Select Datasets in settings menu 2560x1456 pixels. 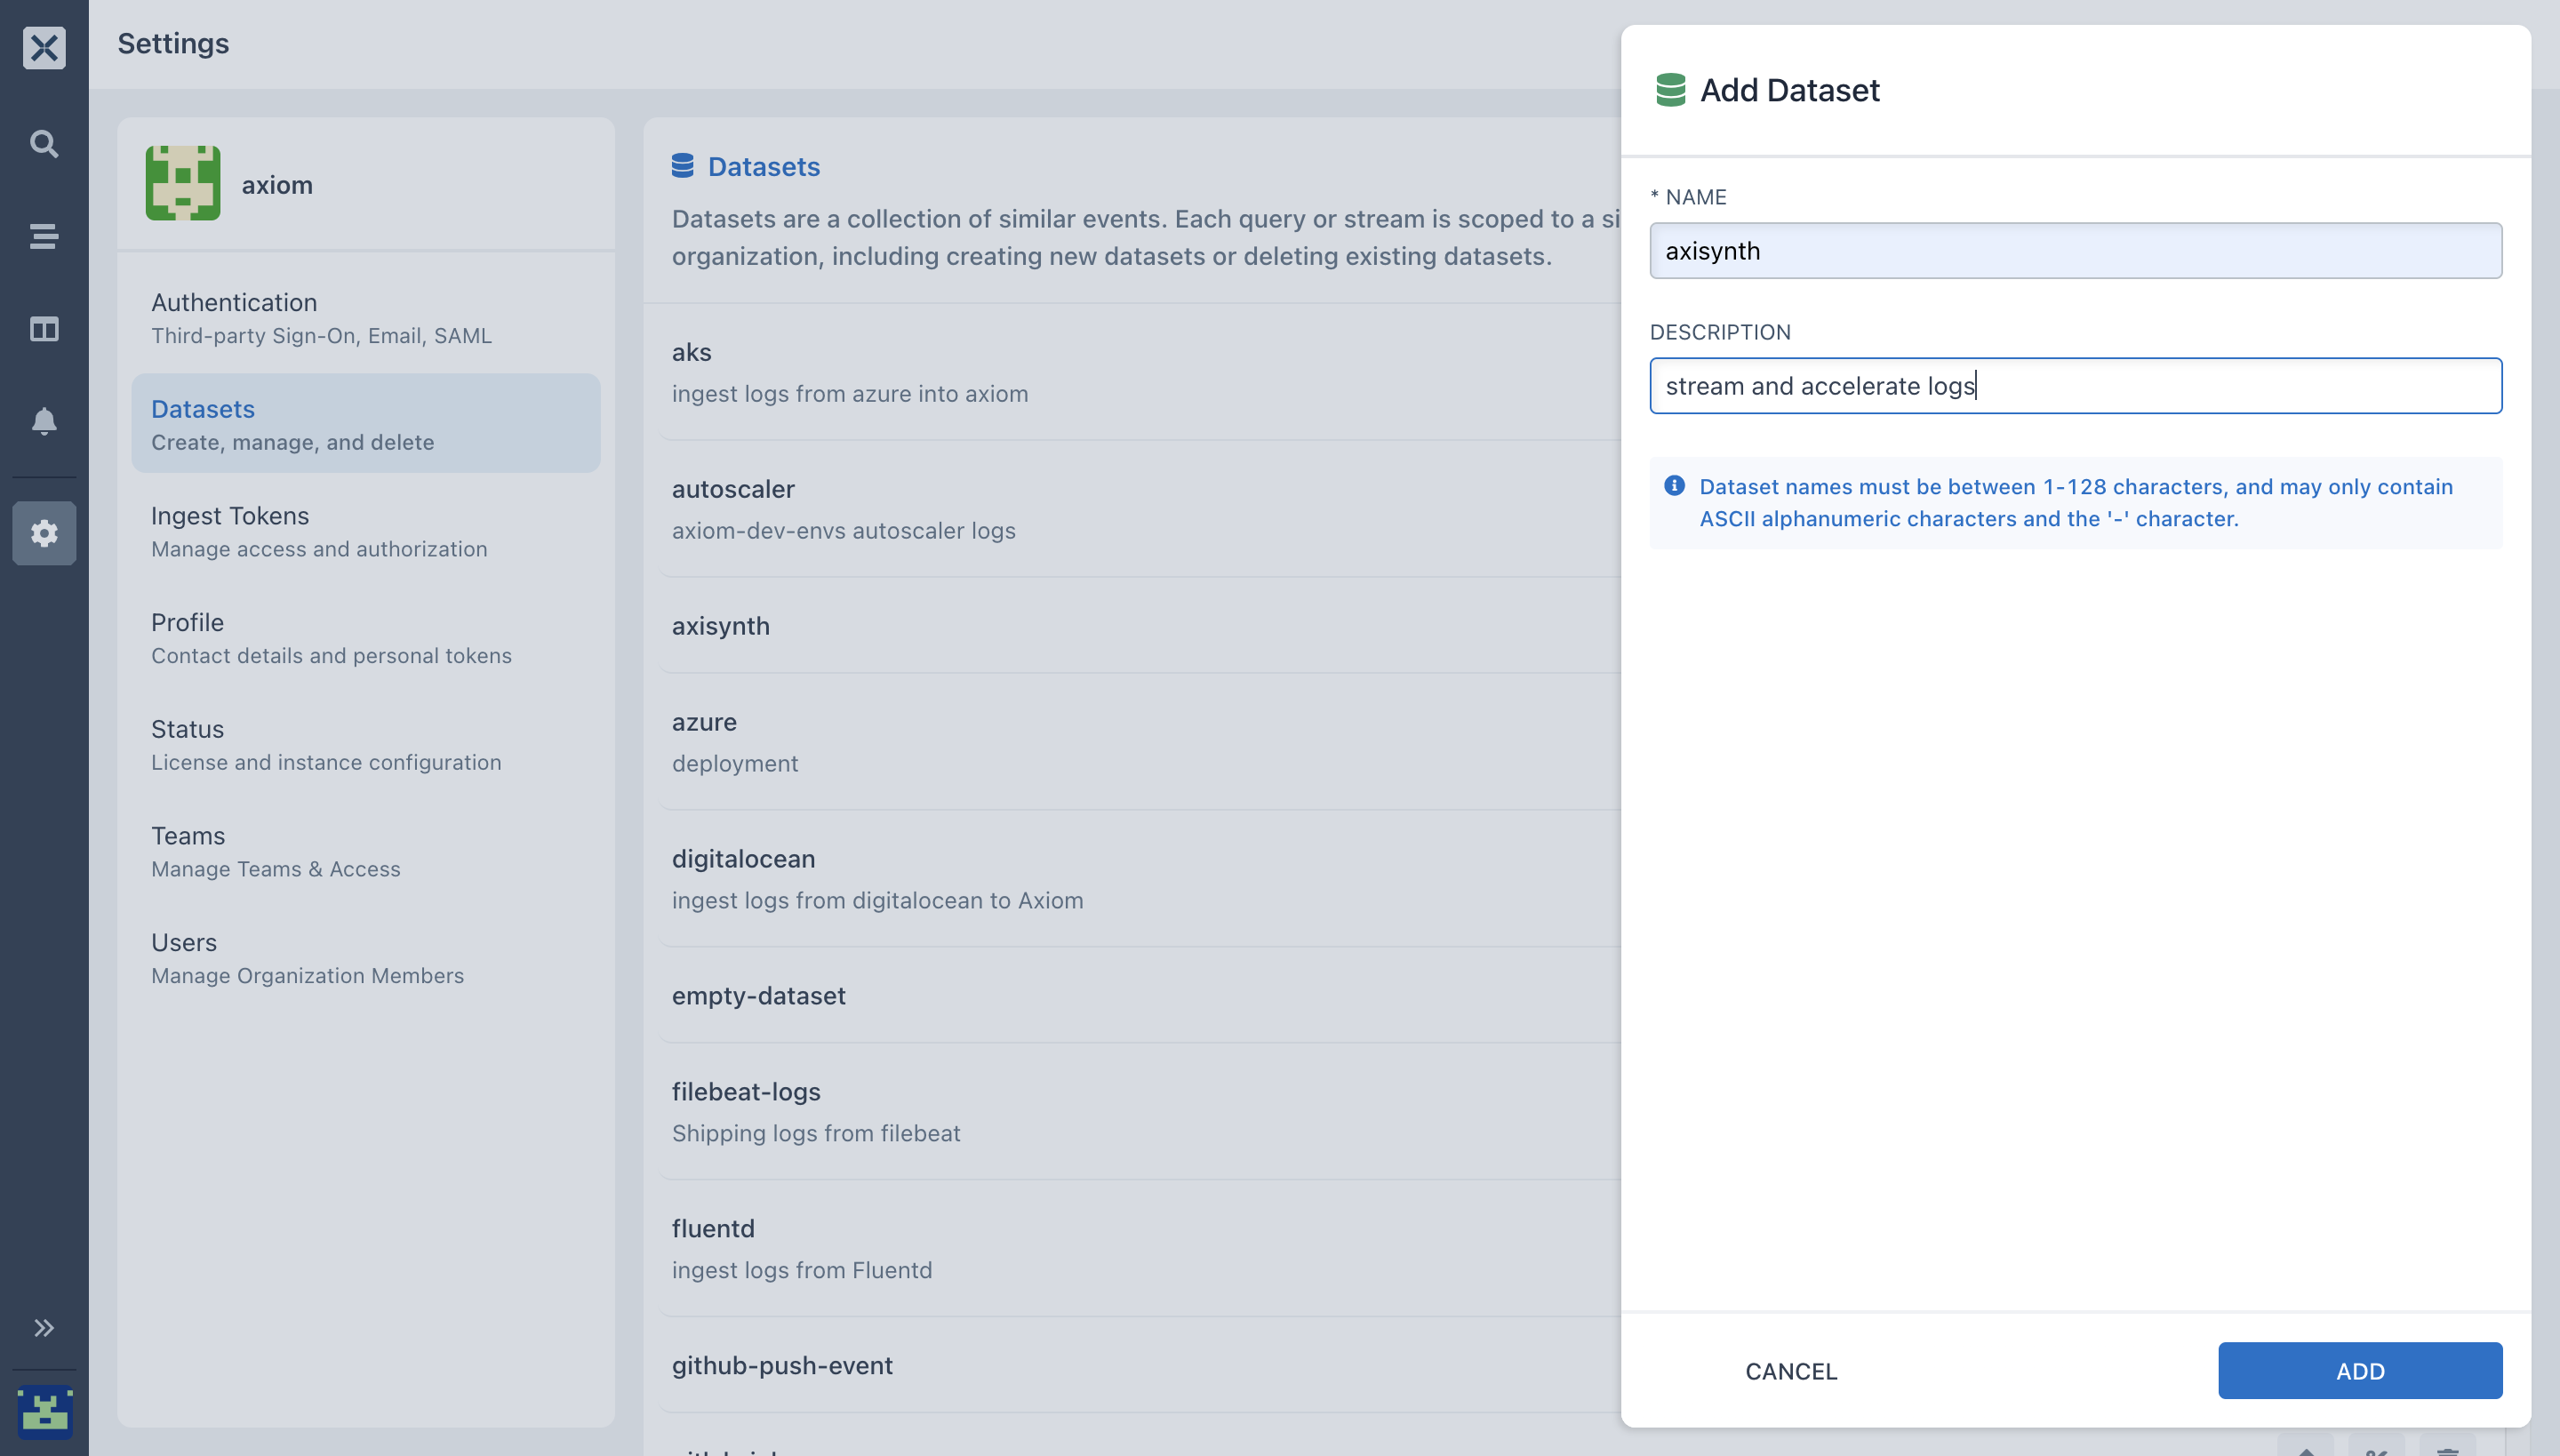click(366, 424)
